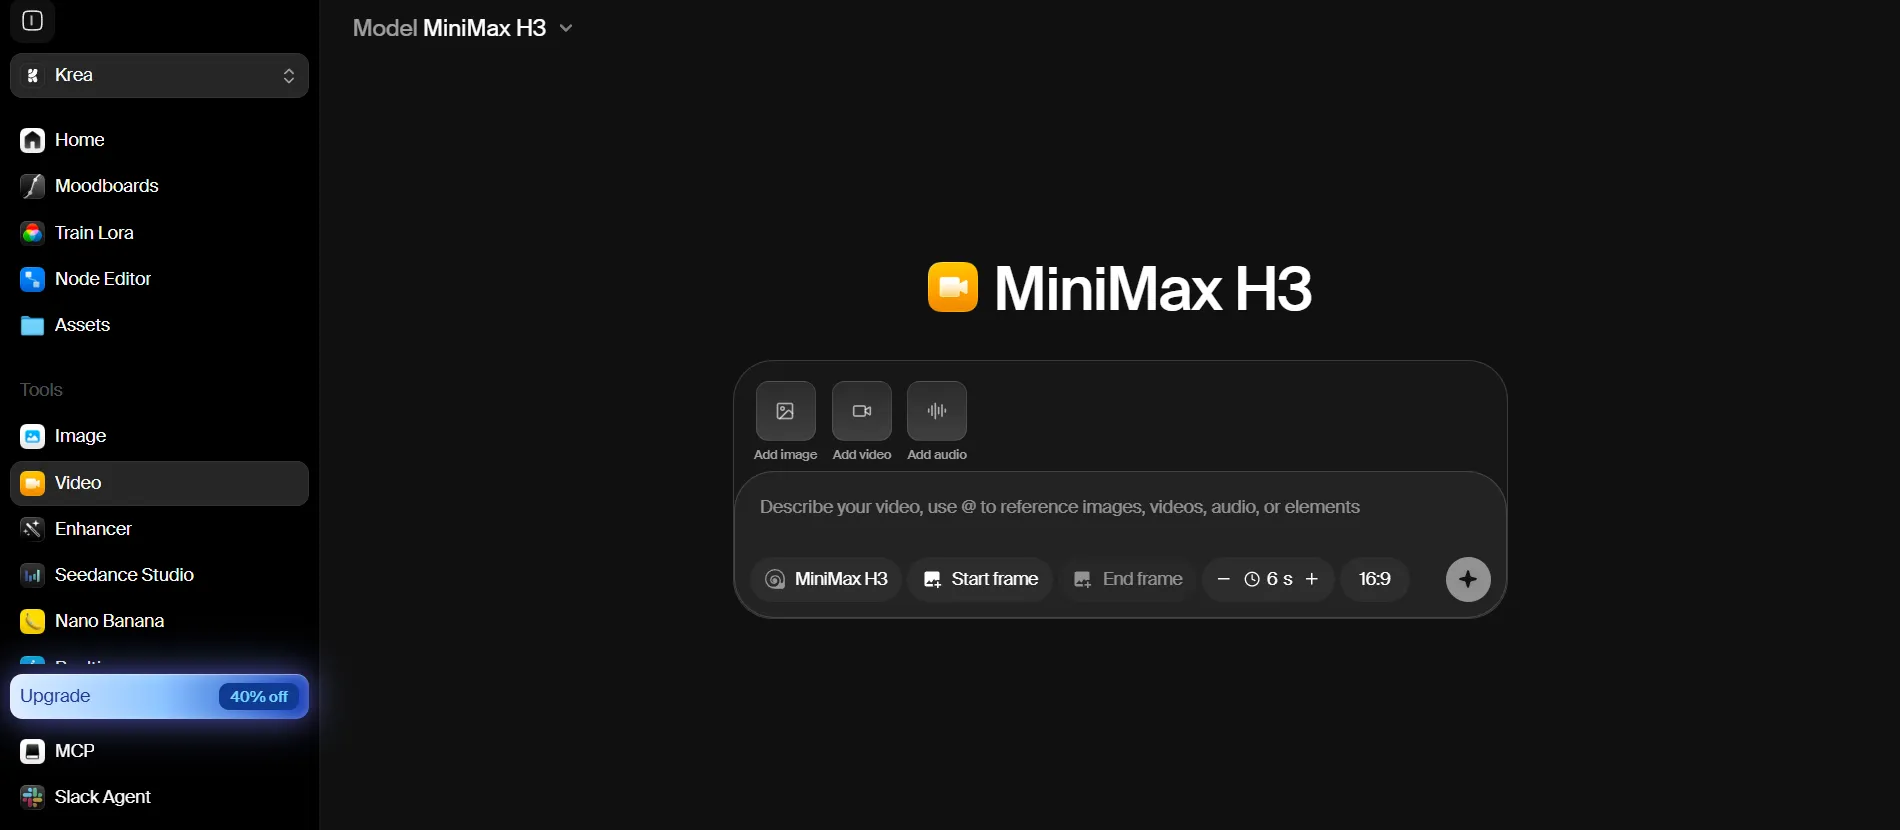1900x830 pixels.
Task: Click the Start frame button
Action: click(x=980, y=579)
